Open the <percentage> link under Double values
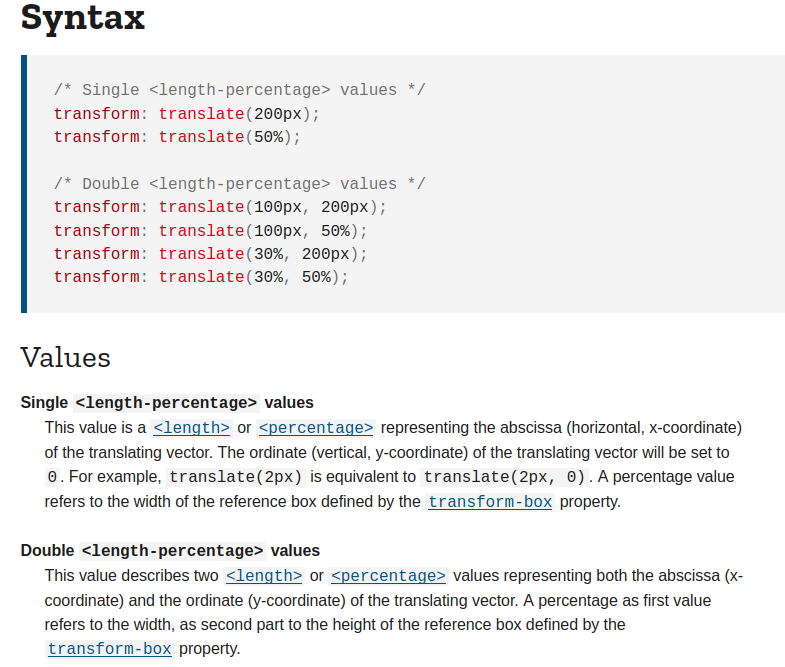Screen dimensions: 785x667 point(388,576)
